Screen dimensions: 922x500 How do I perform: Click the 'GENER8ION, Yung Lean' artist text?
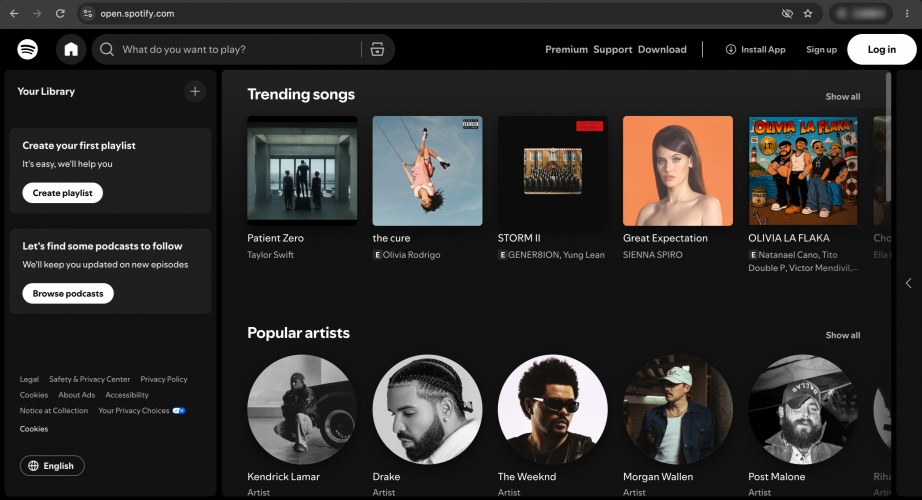point(556,255)
